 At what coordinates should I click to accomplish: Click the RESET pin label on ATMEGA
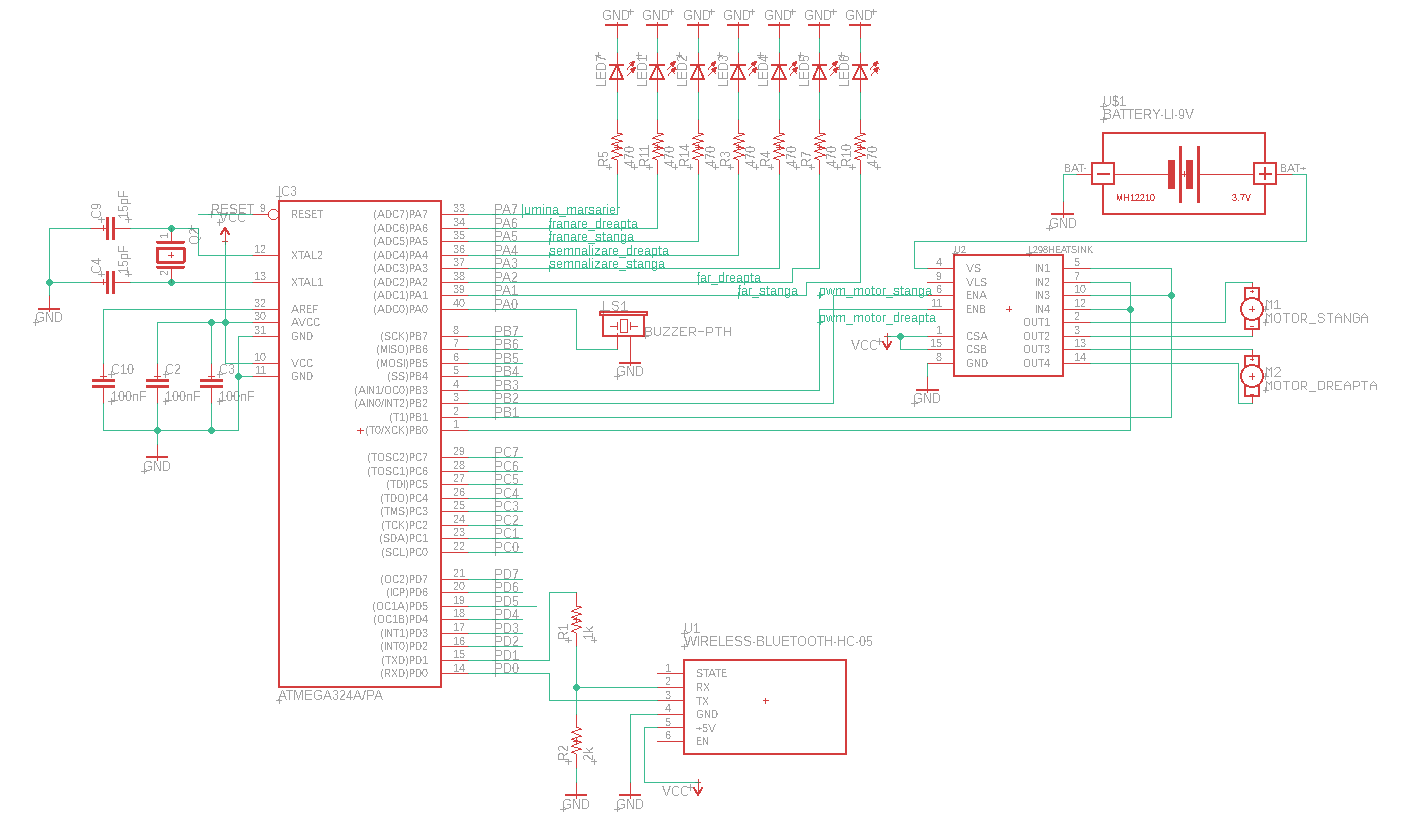point(307,214)
